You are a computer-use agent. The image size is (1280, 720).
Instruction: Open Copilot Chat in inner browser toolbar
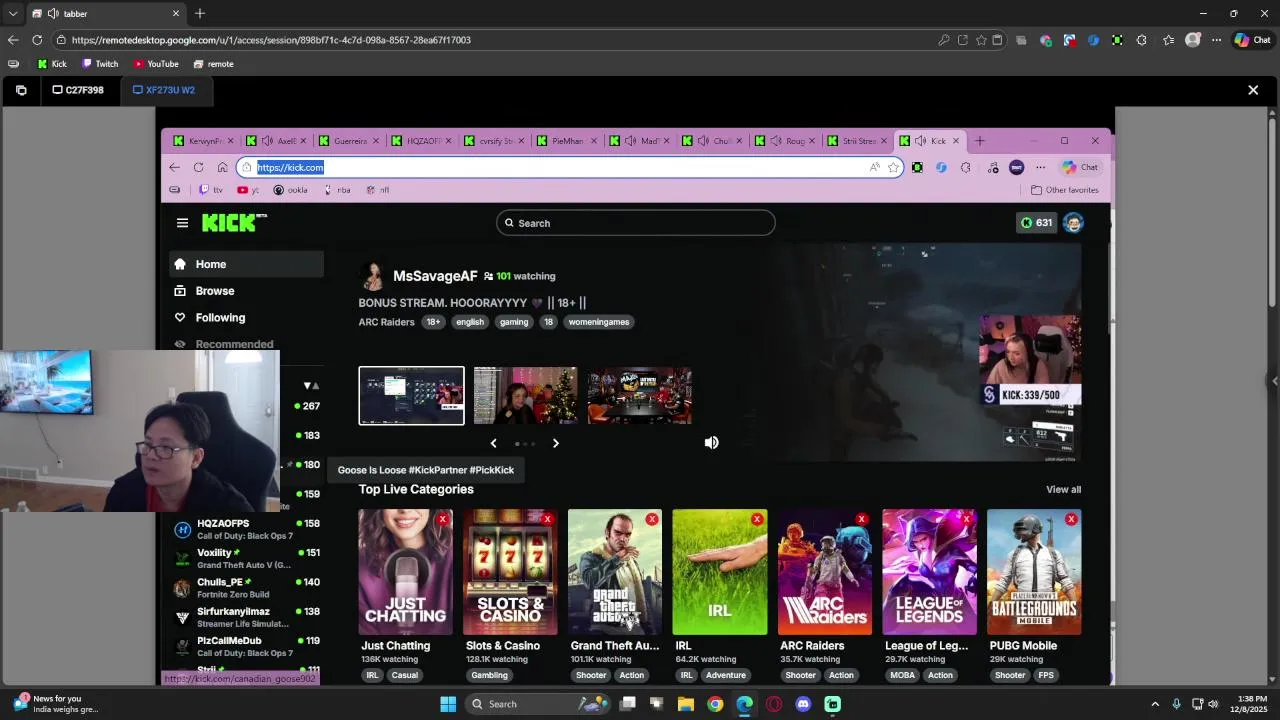click(x=1080, y=167)
